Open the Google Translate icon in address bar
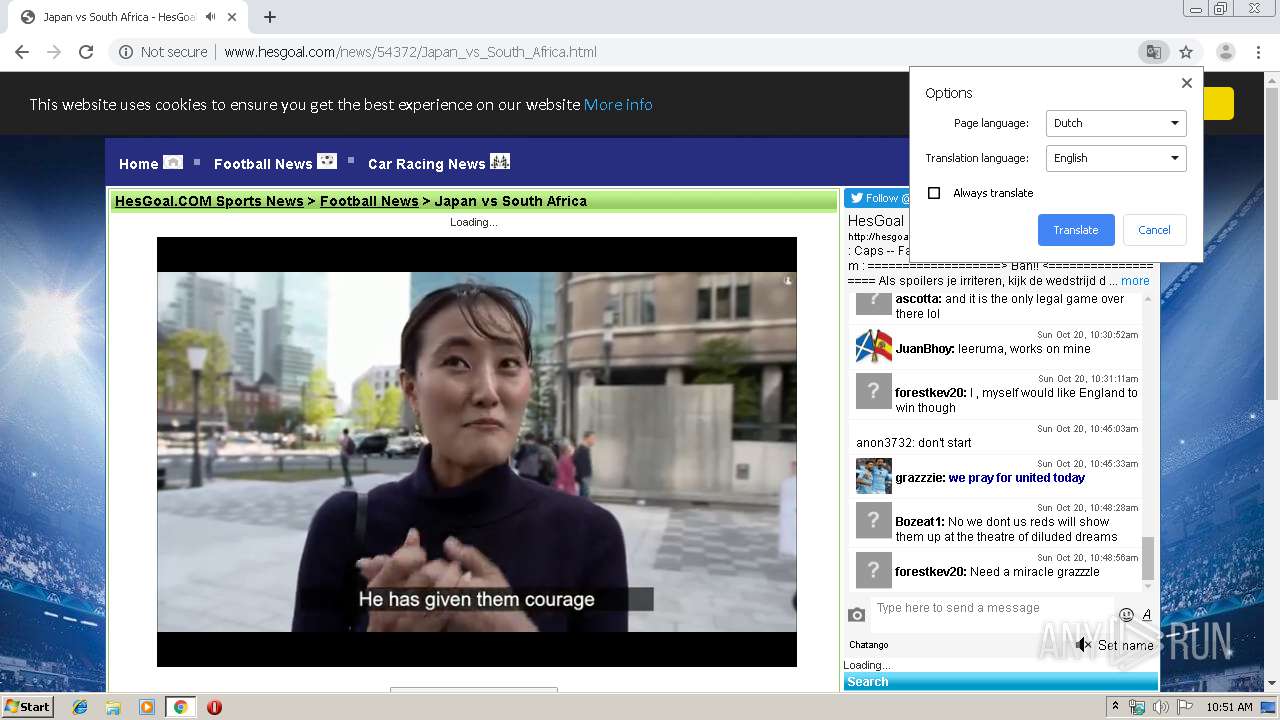 pos(1153,52)
